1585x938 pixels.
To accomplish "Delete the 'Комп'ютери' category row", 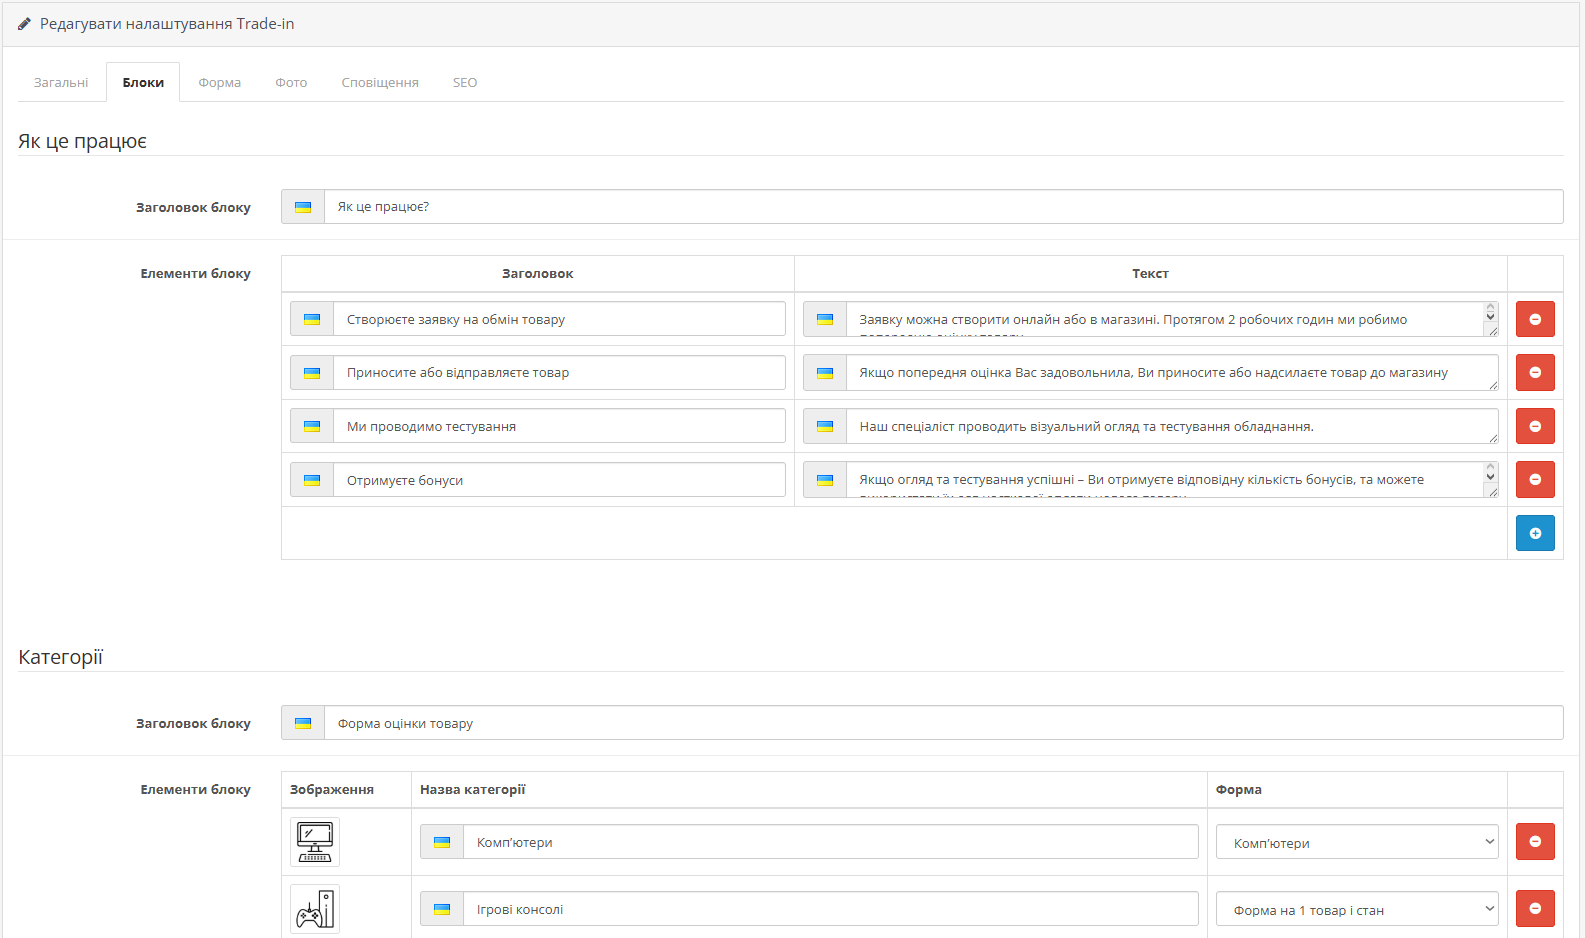I will pyautogui.click(x=1535, y=841).
